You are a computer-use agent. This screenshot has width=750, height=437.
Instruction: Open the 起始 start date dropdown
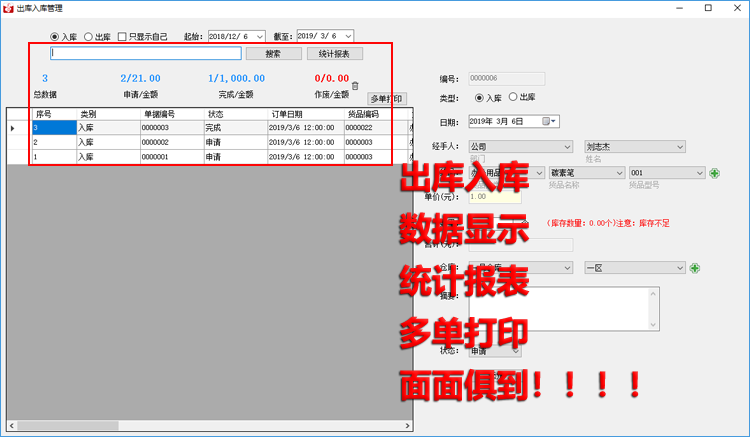click(260, 36)
